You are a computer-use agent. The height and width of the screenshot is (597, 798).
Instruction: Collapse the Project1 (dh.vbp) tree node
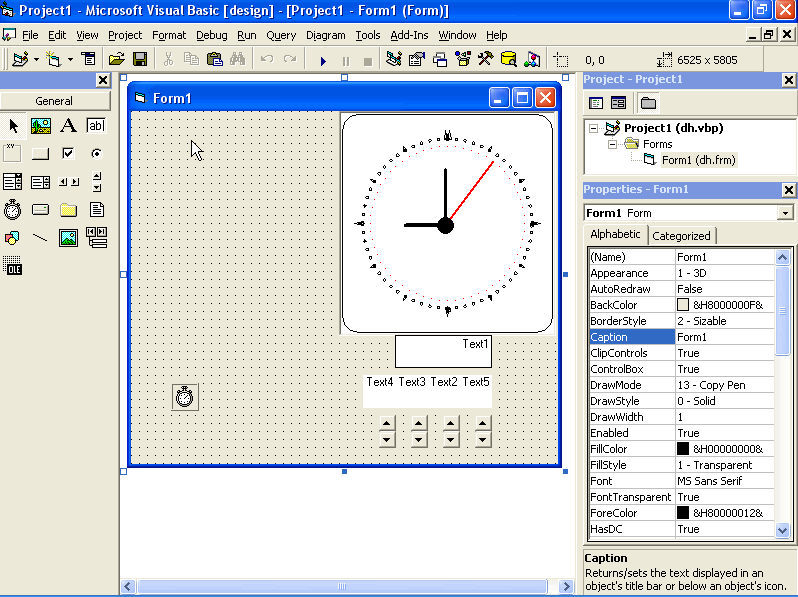click(593, 128)
